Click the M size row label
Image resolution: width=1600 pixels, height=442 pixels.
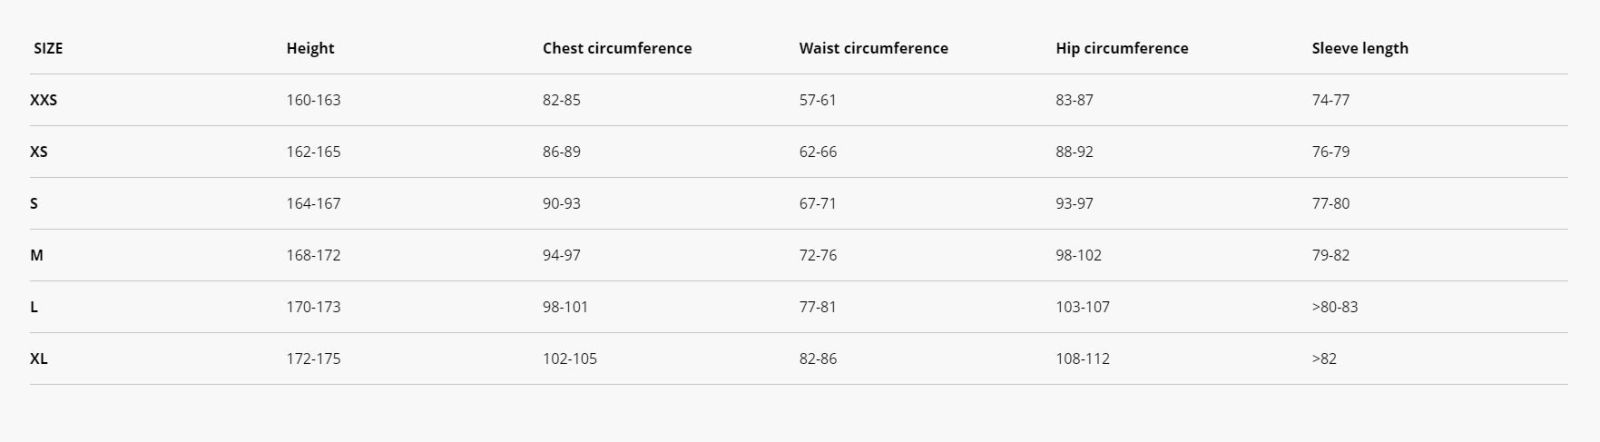tap(36, 256)
